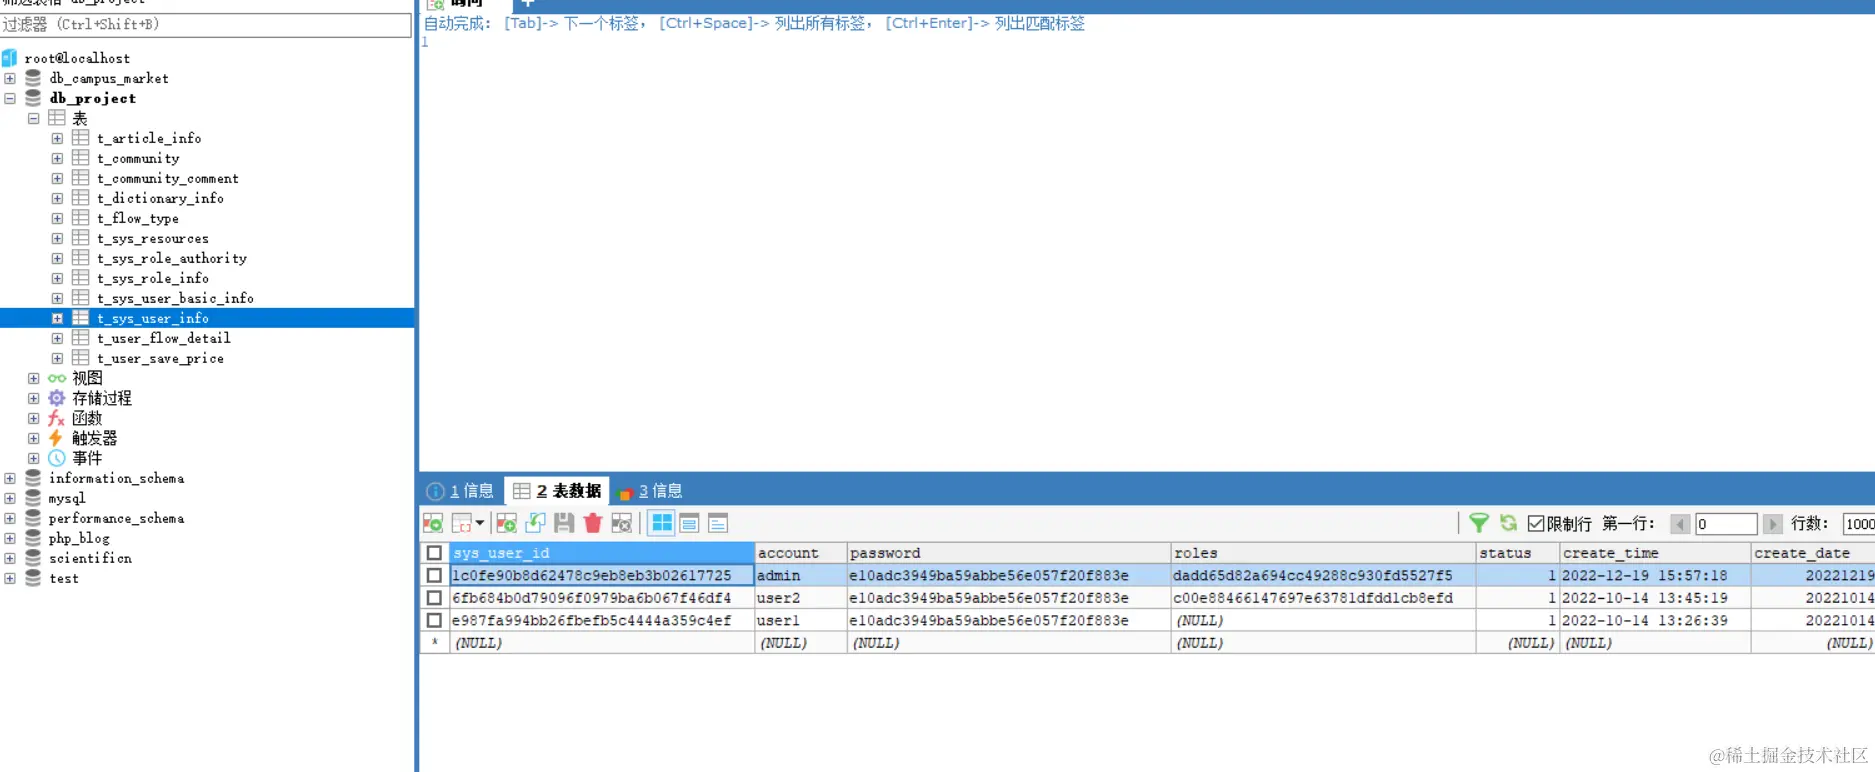Open the 2 表数据 tab

tap(557, 491)
